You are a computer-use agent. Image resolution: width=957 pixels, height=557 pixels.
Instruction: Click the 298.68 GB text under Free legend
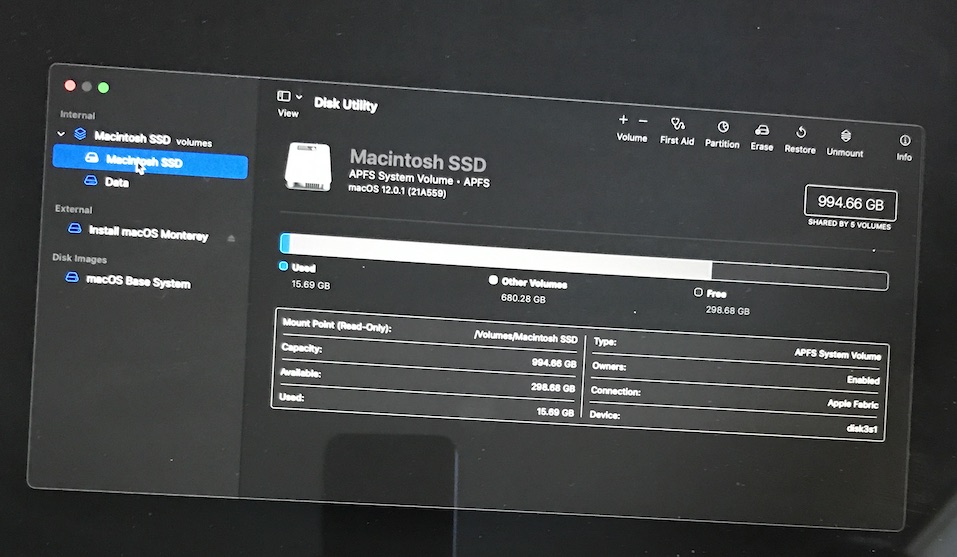(x=728, y=310)
